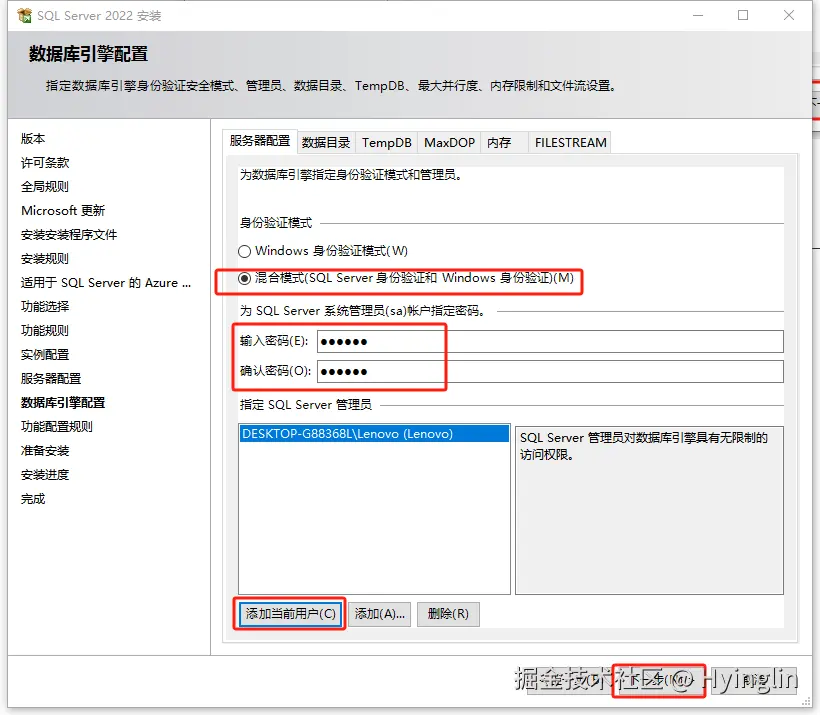Click the SQL Server setup icon in the title bar

[24, 16]
